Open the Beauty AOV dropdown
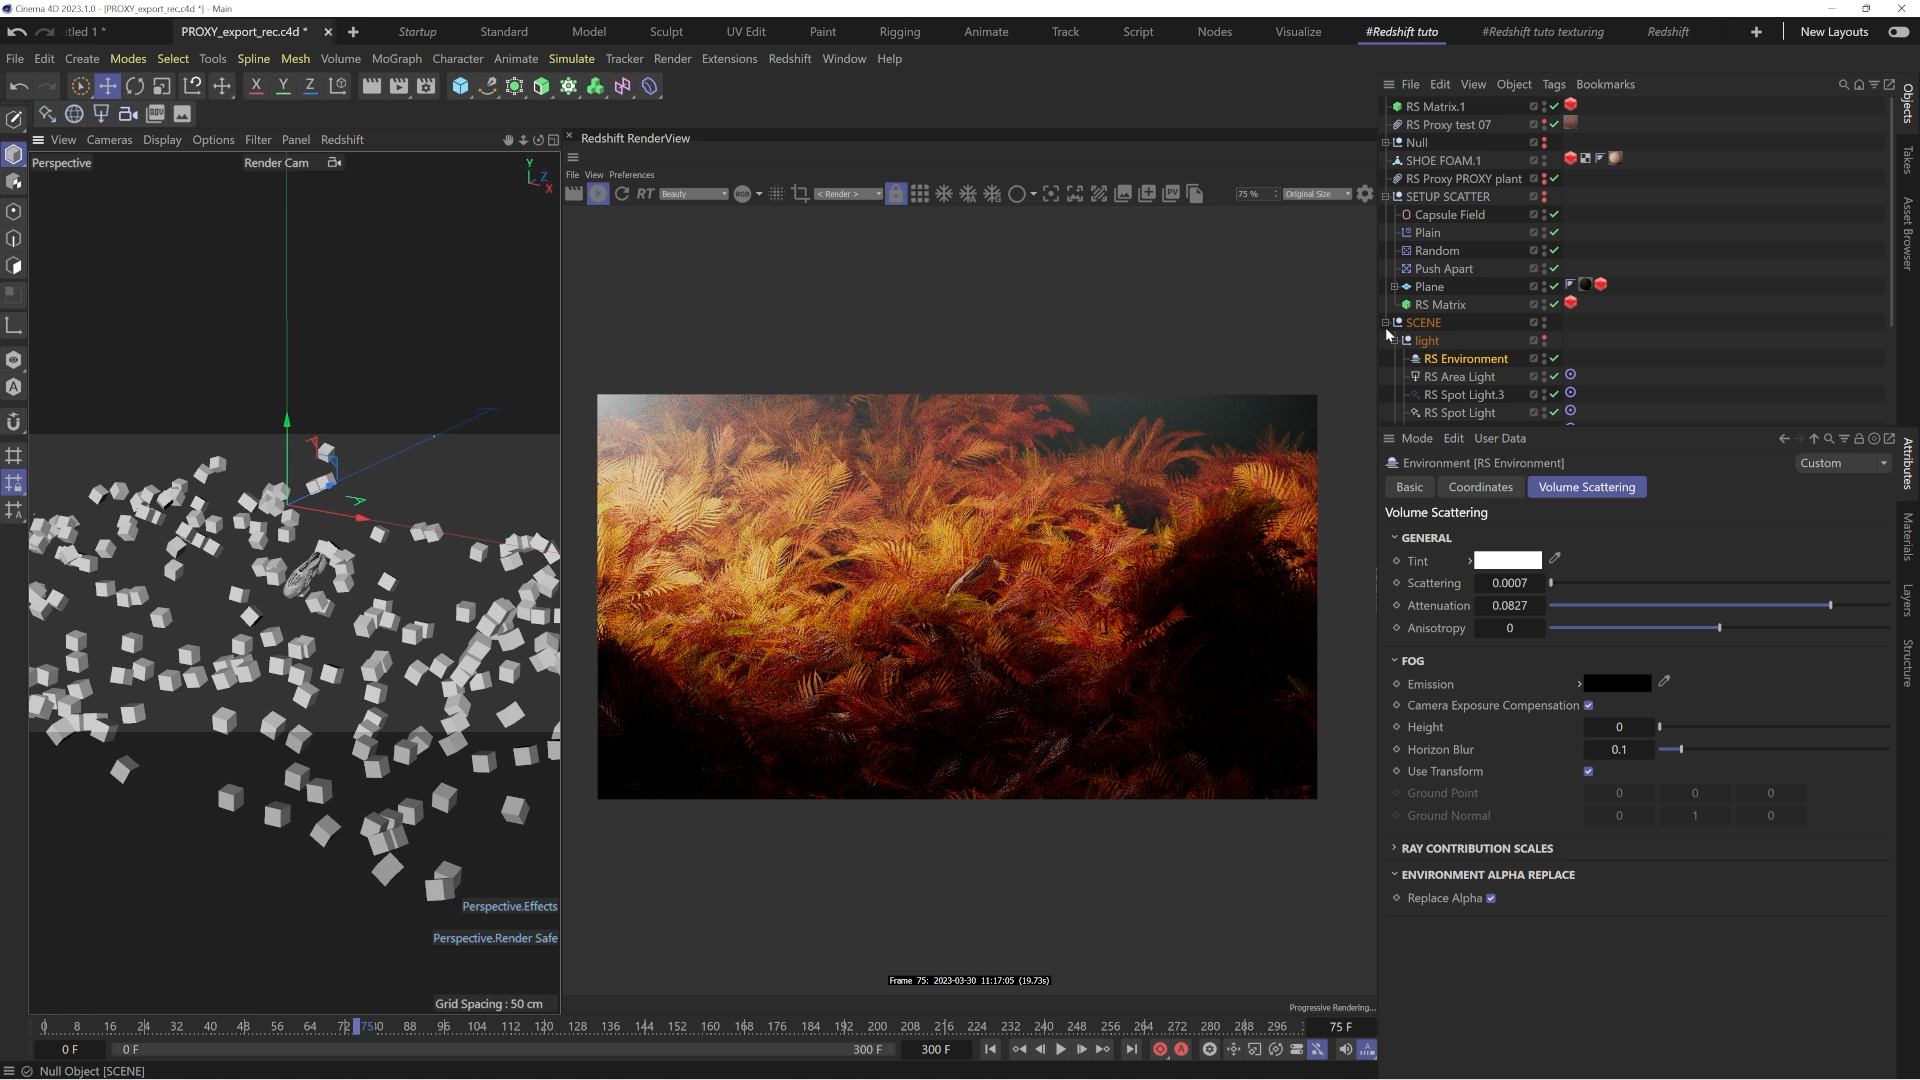The image size is (1920, 1080). coord(694,194)
